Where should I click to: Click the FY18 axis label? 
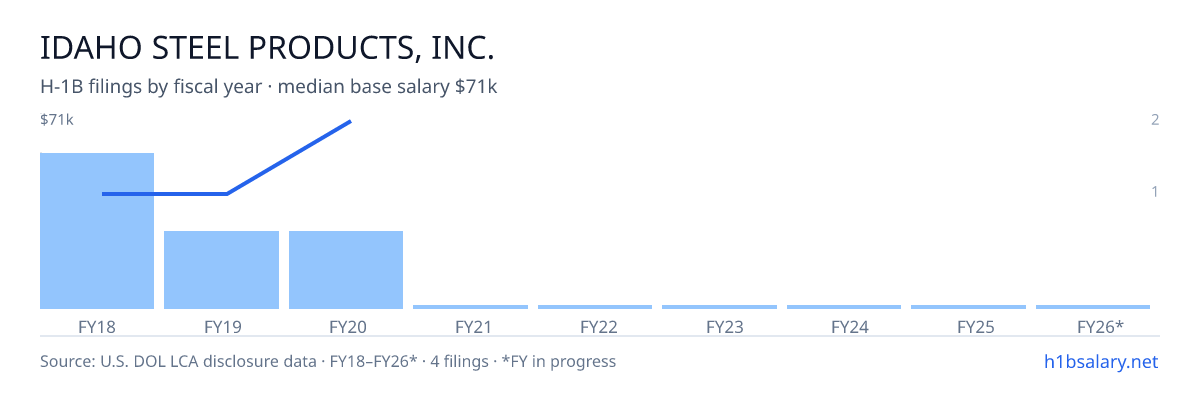click(x=97, y=326)
